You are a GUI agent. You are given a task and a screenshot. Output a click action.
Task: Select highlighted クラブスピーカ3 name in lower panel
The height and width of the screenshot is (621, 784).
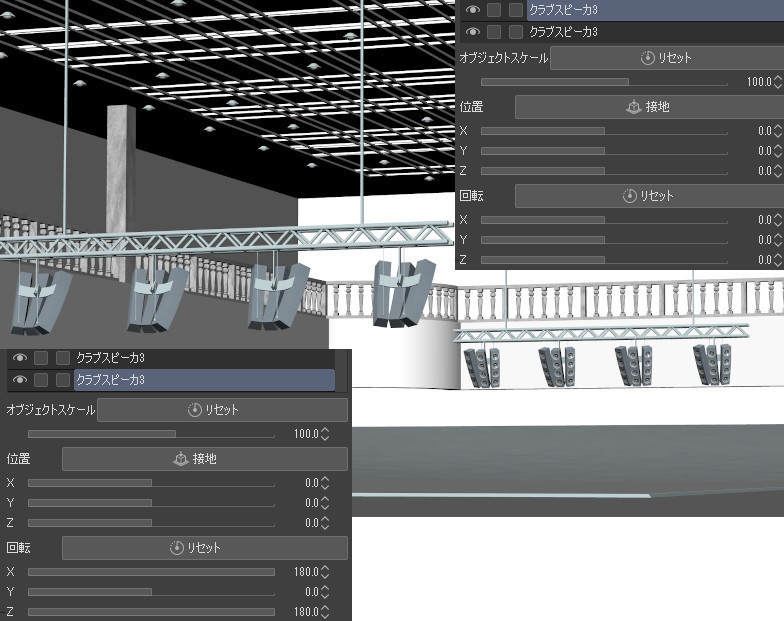[x=110, y=380]
